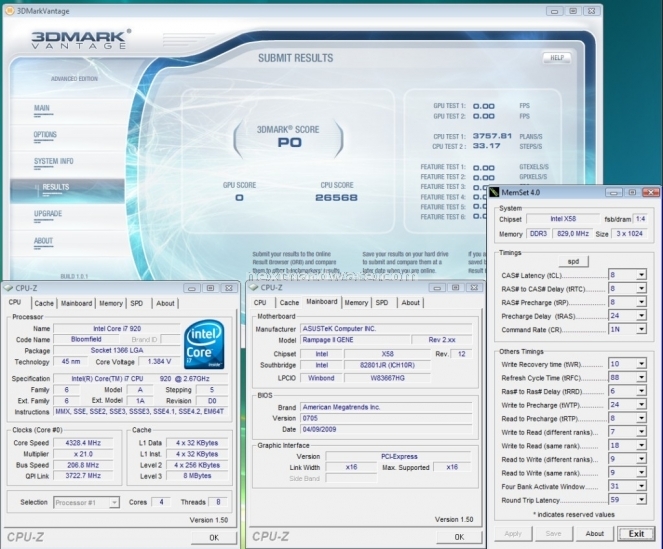
Task: Close the Mainboard CPU-Z window
Action: 474,288
